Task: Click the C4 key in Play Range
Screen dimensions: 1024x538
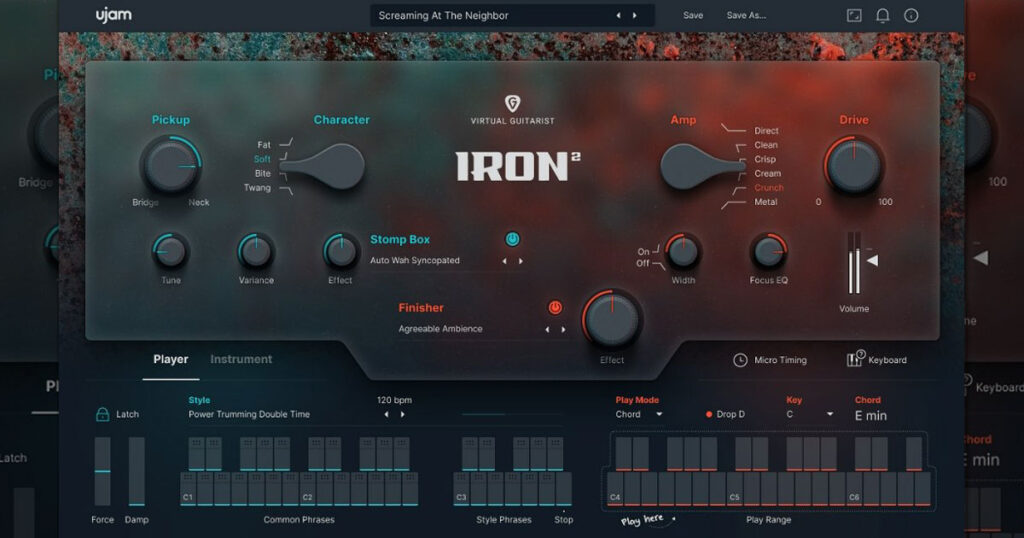Action: tap(615, 489)
